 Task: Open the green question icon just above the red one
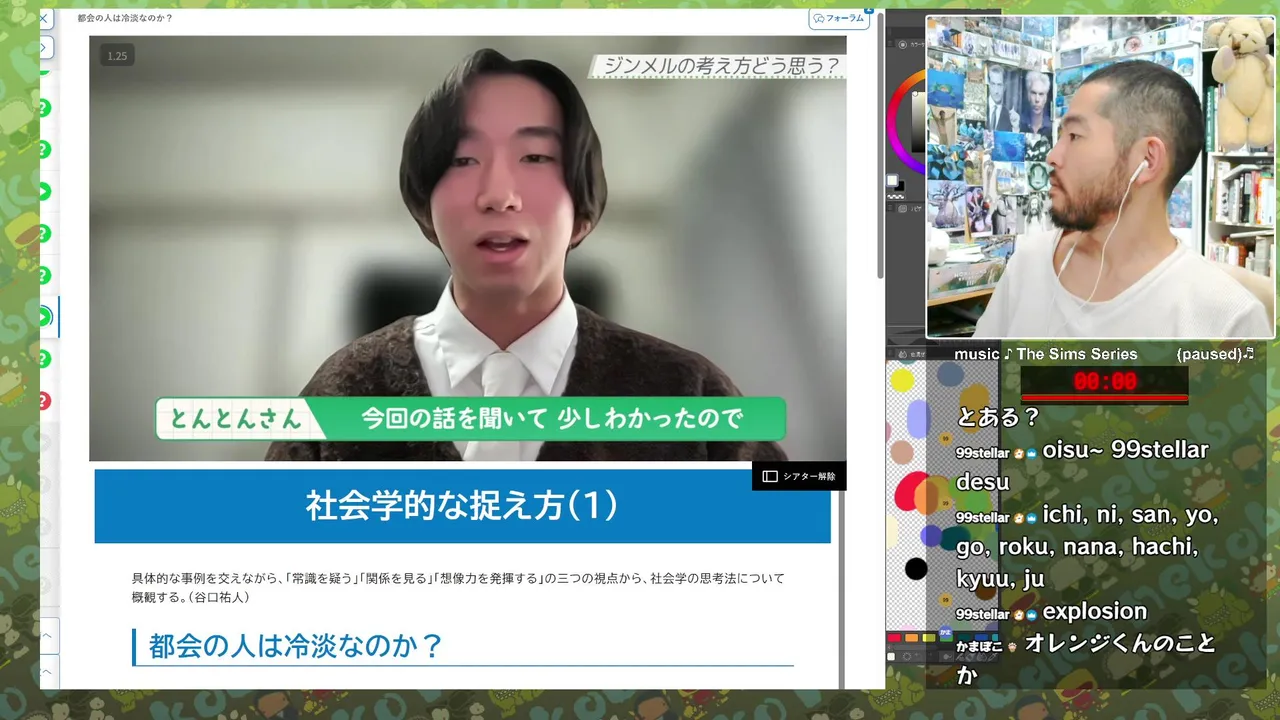(x=44, y=359)
